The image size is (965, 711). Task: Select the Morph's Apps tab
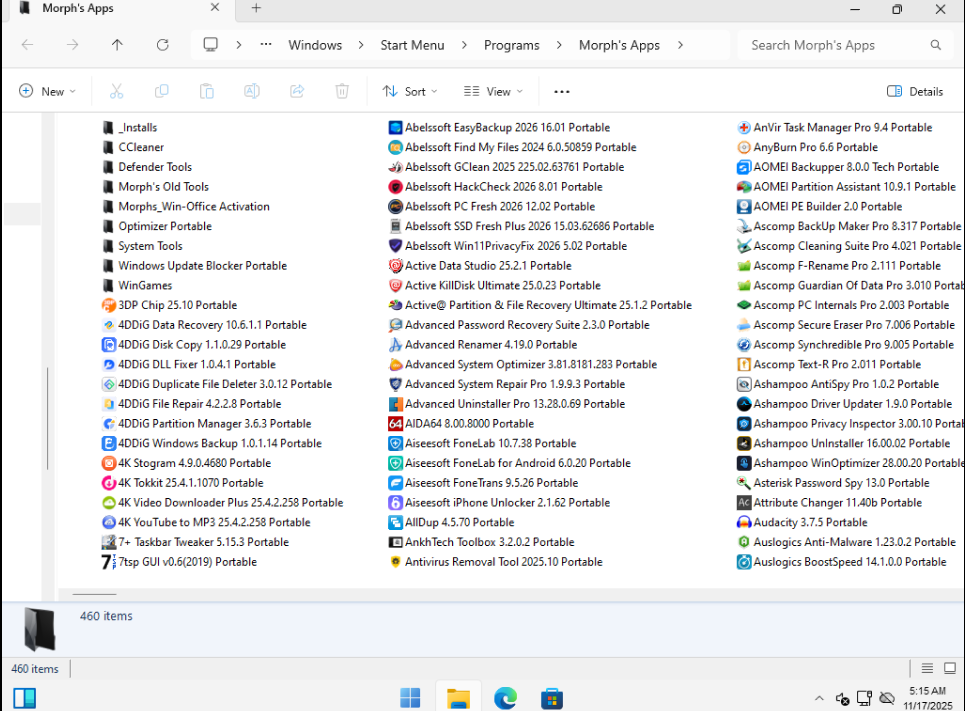78,8
